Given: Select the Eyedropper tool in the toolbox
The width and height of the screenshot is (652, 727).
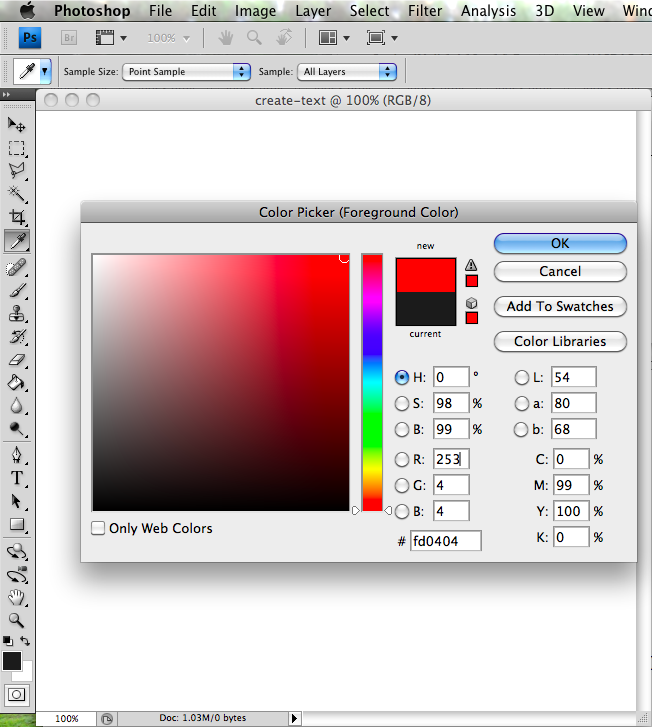Looking at the screenshot, I should (x=17, y=241).
